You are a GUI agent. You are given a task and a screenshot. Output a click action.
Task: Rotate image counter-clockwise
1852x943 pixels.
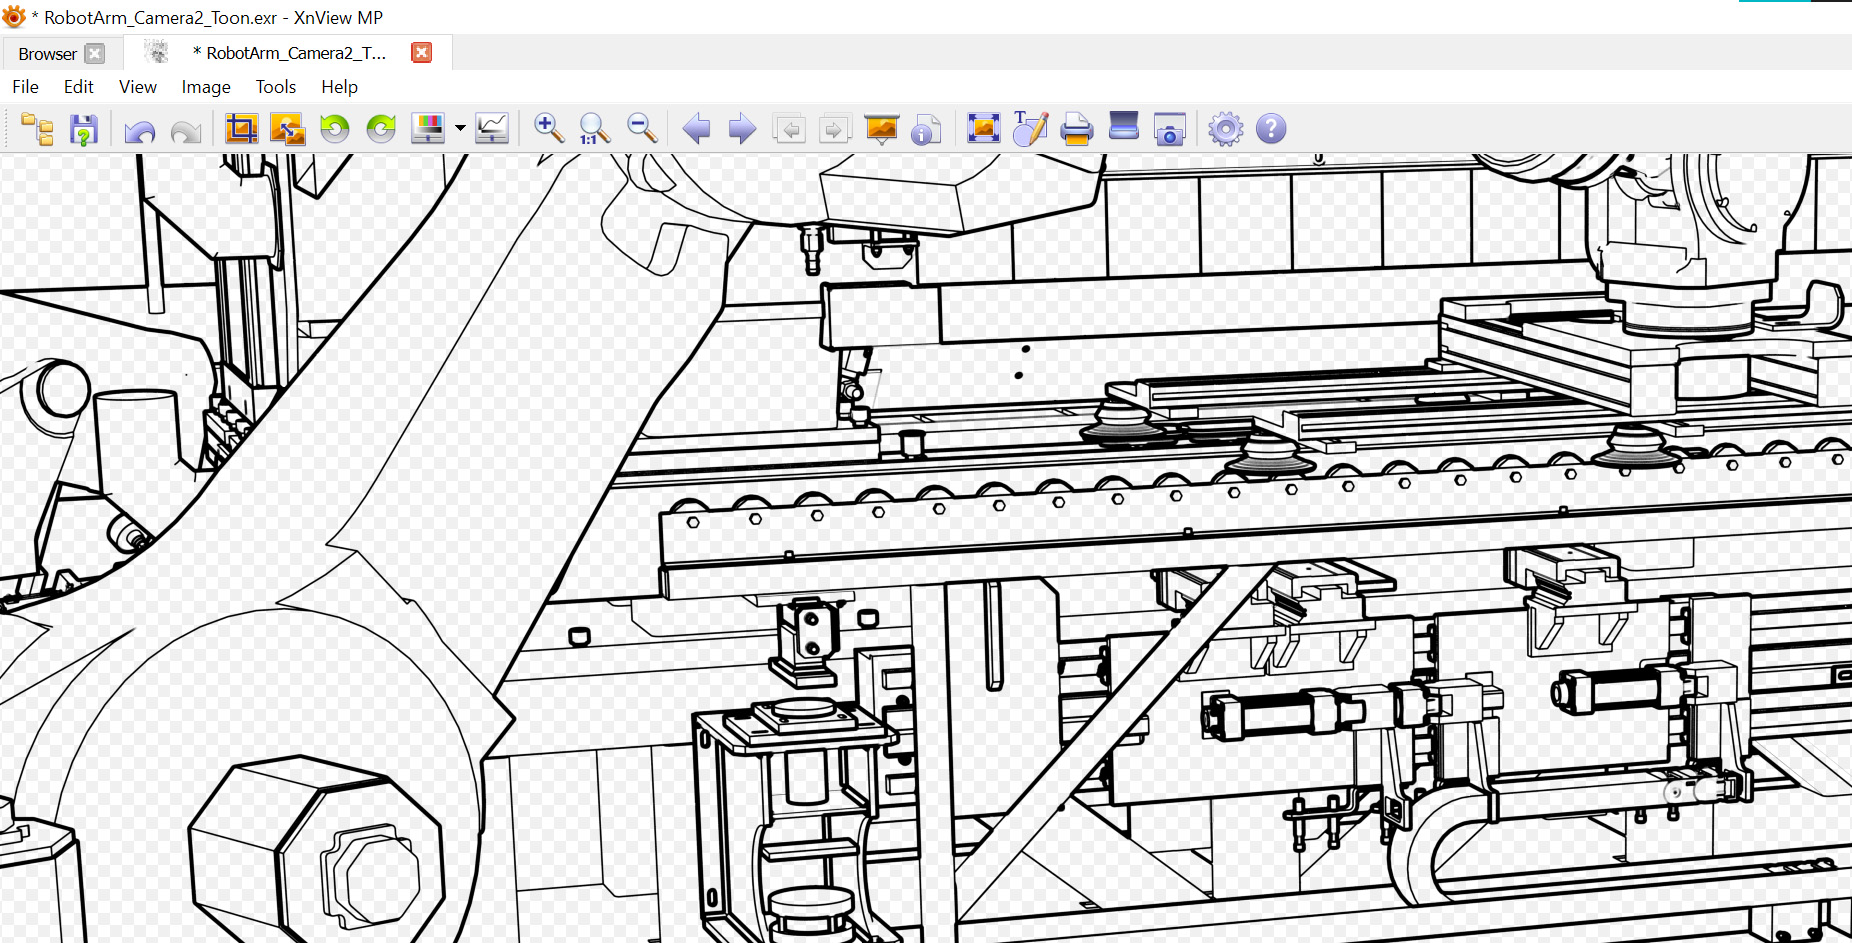[x=335, y=129]
